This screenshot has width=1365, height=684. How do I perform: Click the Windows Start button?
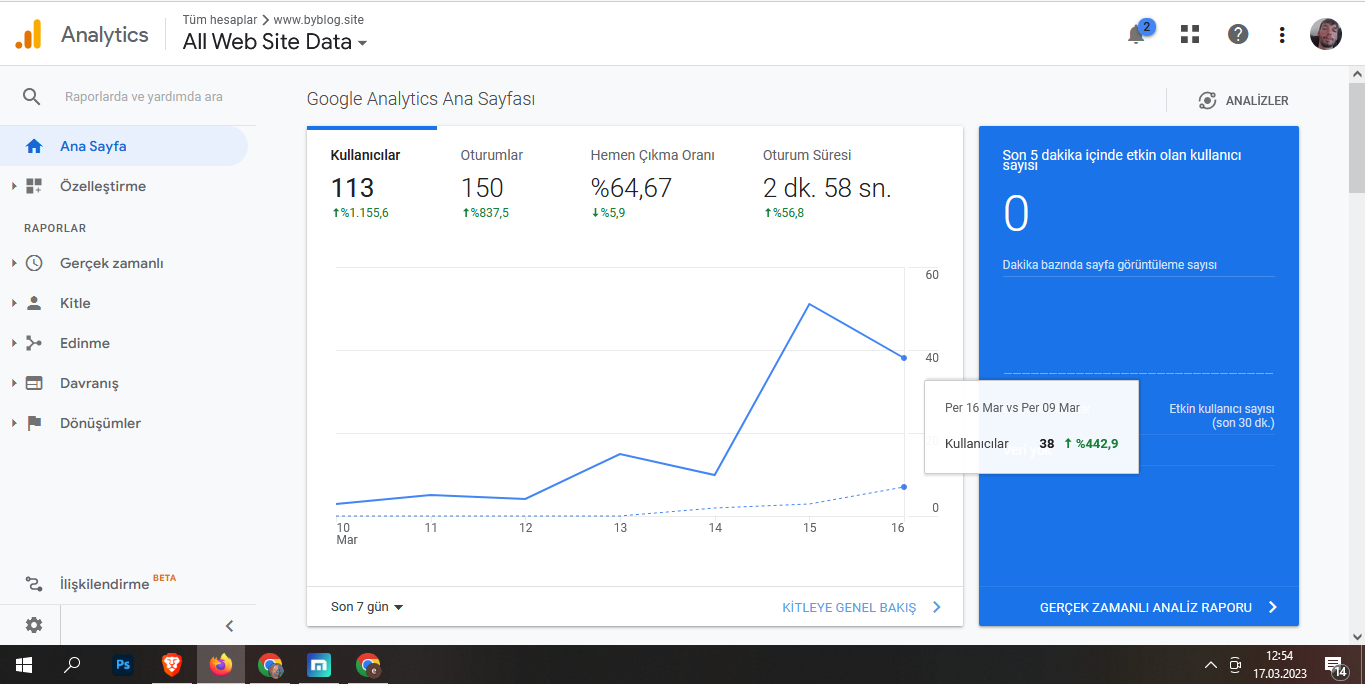tap(24, 665)
